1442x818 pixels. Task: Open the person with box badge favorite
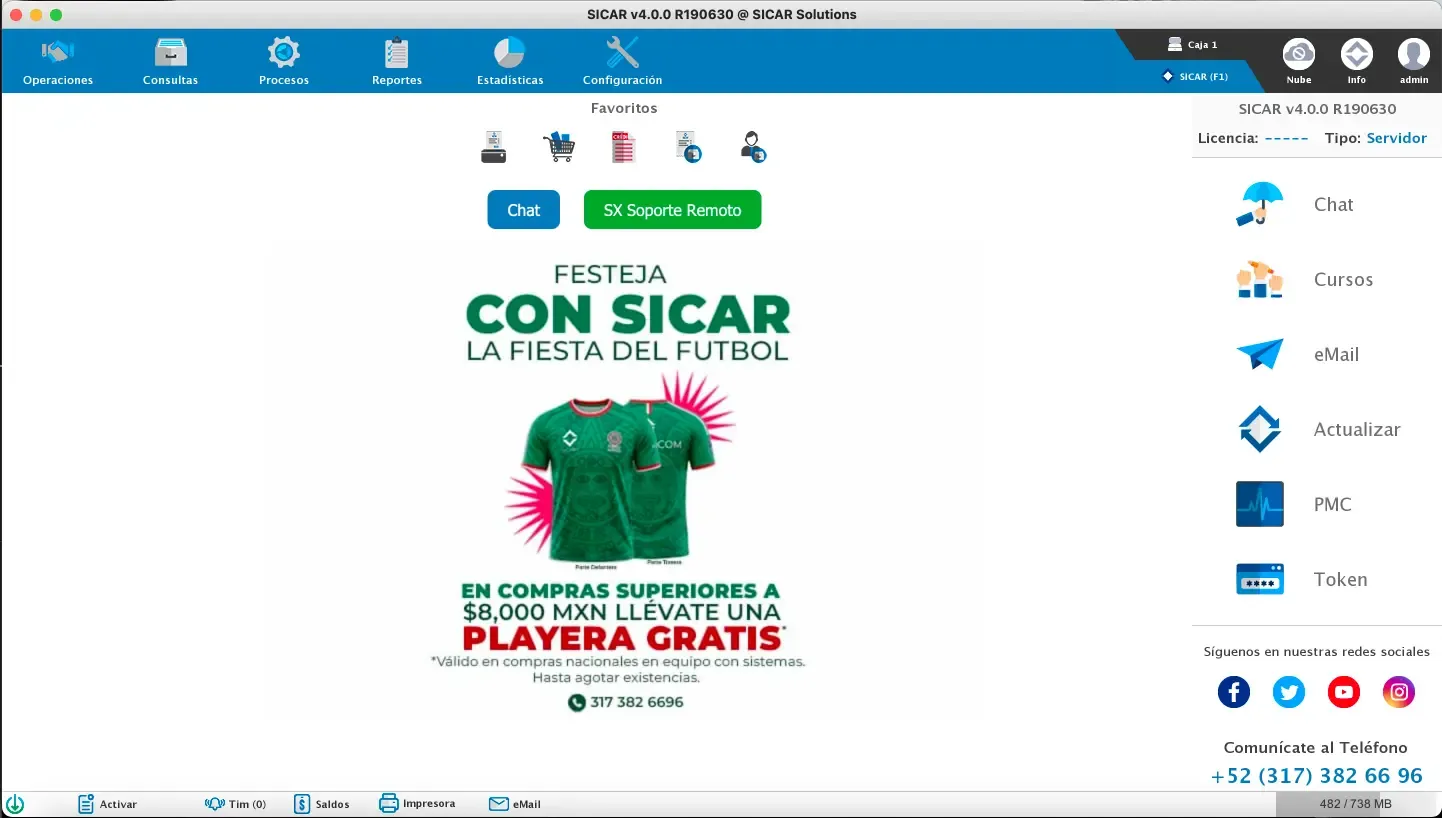click(x=753, y=147)
